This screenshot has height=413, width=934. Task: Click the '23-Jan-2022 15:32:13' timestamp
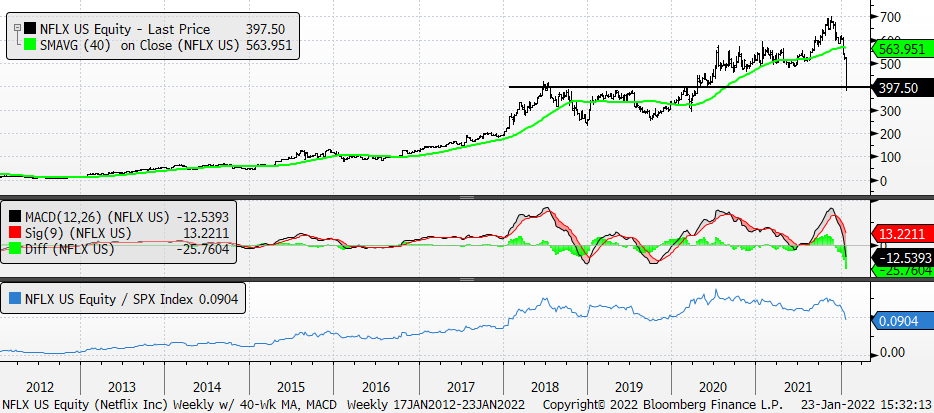pos(867,405)
